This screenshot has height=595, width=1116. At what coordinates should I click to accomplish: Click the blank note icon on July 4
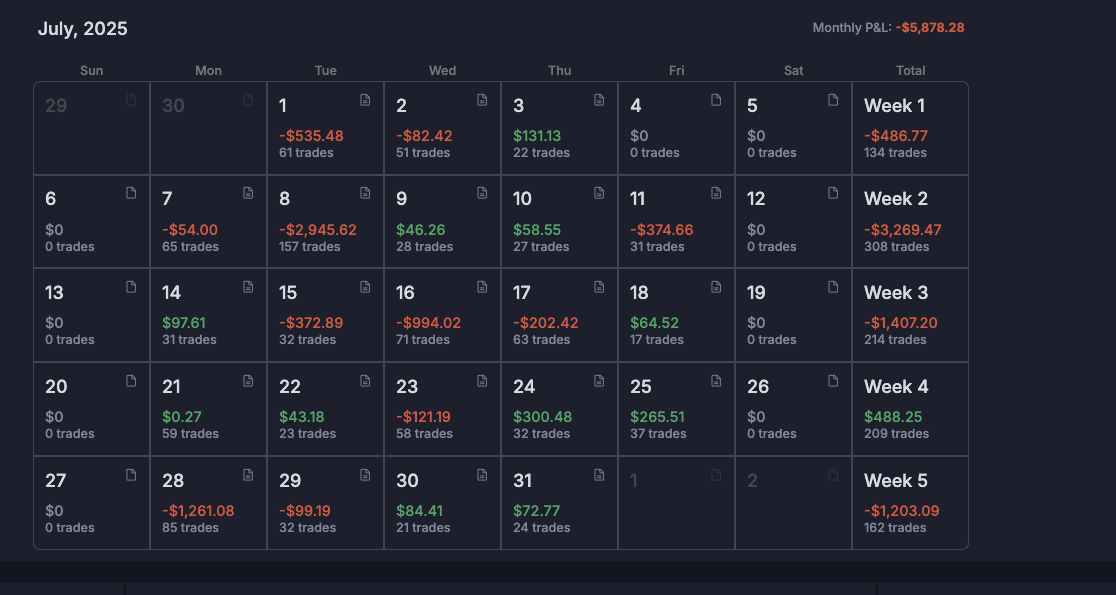pos(716,100)
